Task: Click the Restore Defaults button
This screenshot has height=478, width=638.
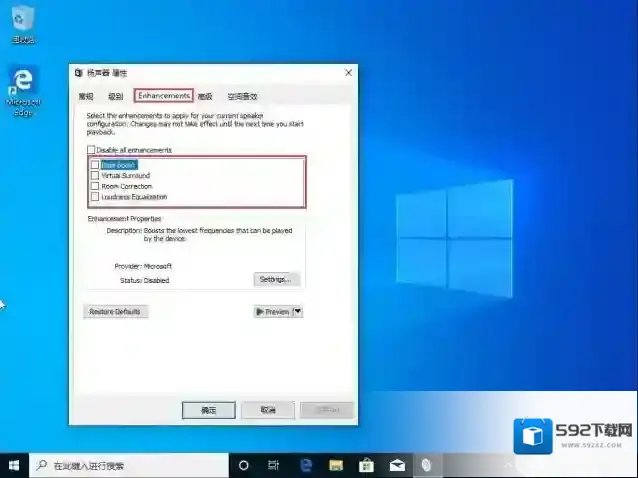Action: [115, 312]
